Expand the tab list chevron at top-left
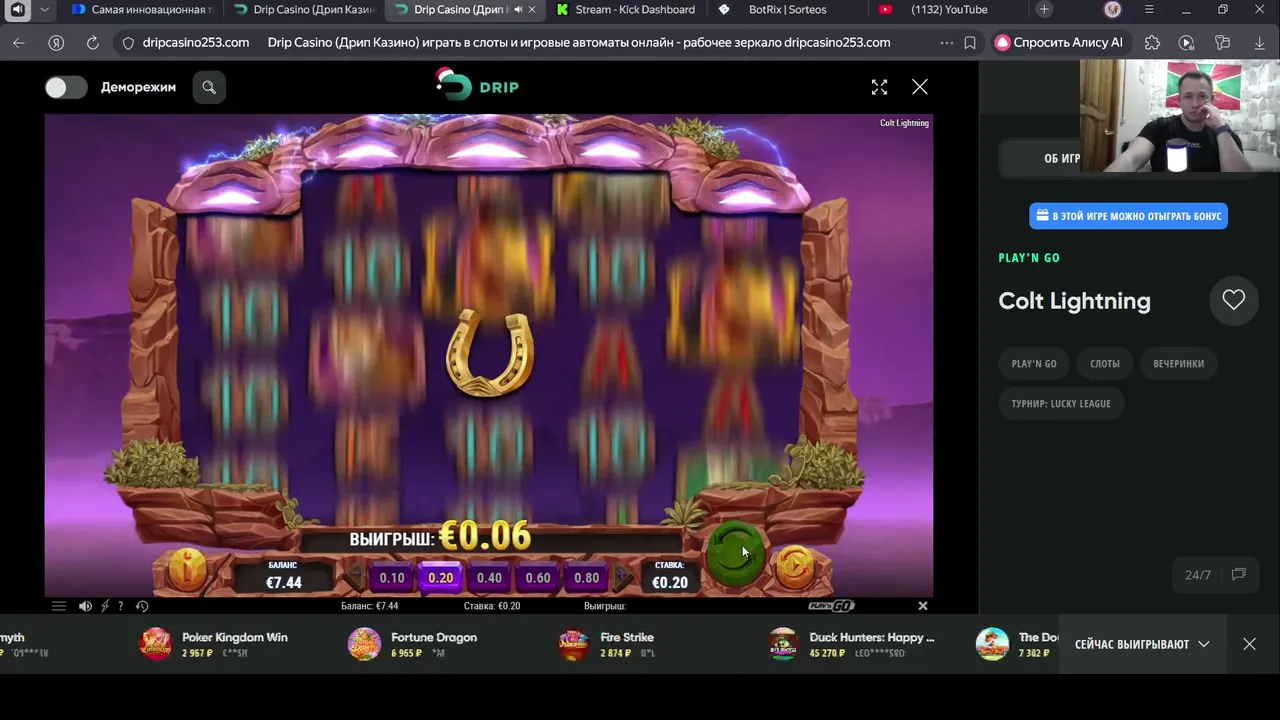Viewport: 1280px width, 720px height. coord(44,10)
